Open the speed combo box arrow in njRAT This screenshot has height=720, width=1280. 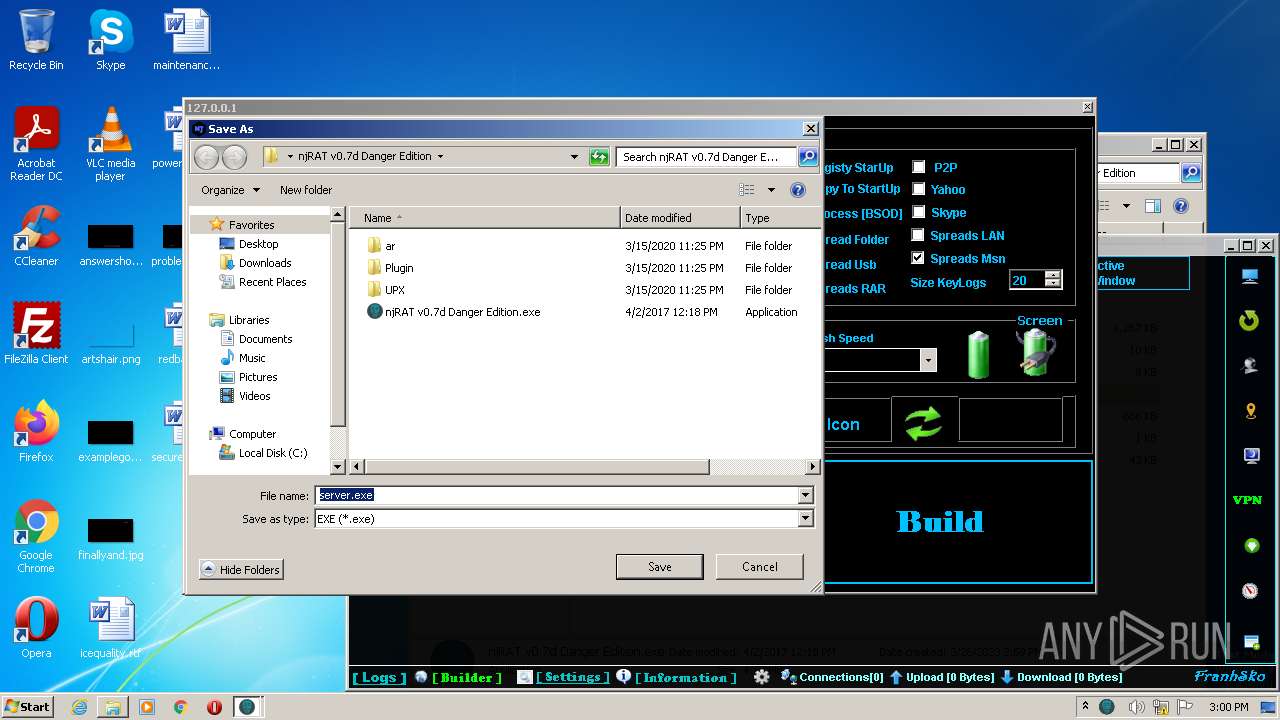point(928,360)
